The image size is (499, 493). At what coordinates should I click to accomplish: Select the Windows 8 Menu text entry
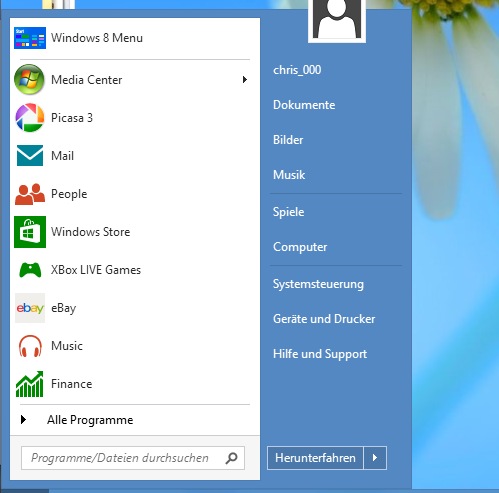point(97,38)
